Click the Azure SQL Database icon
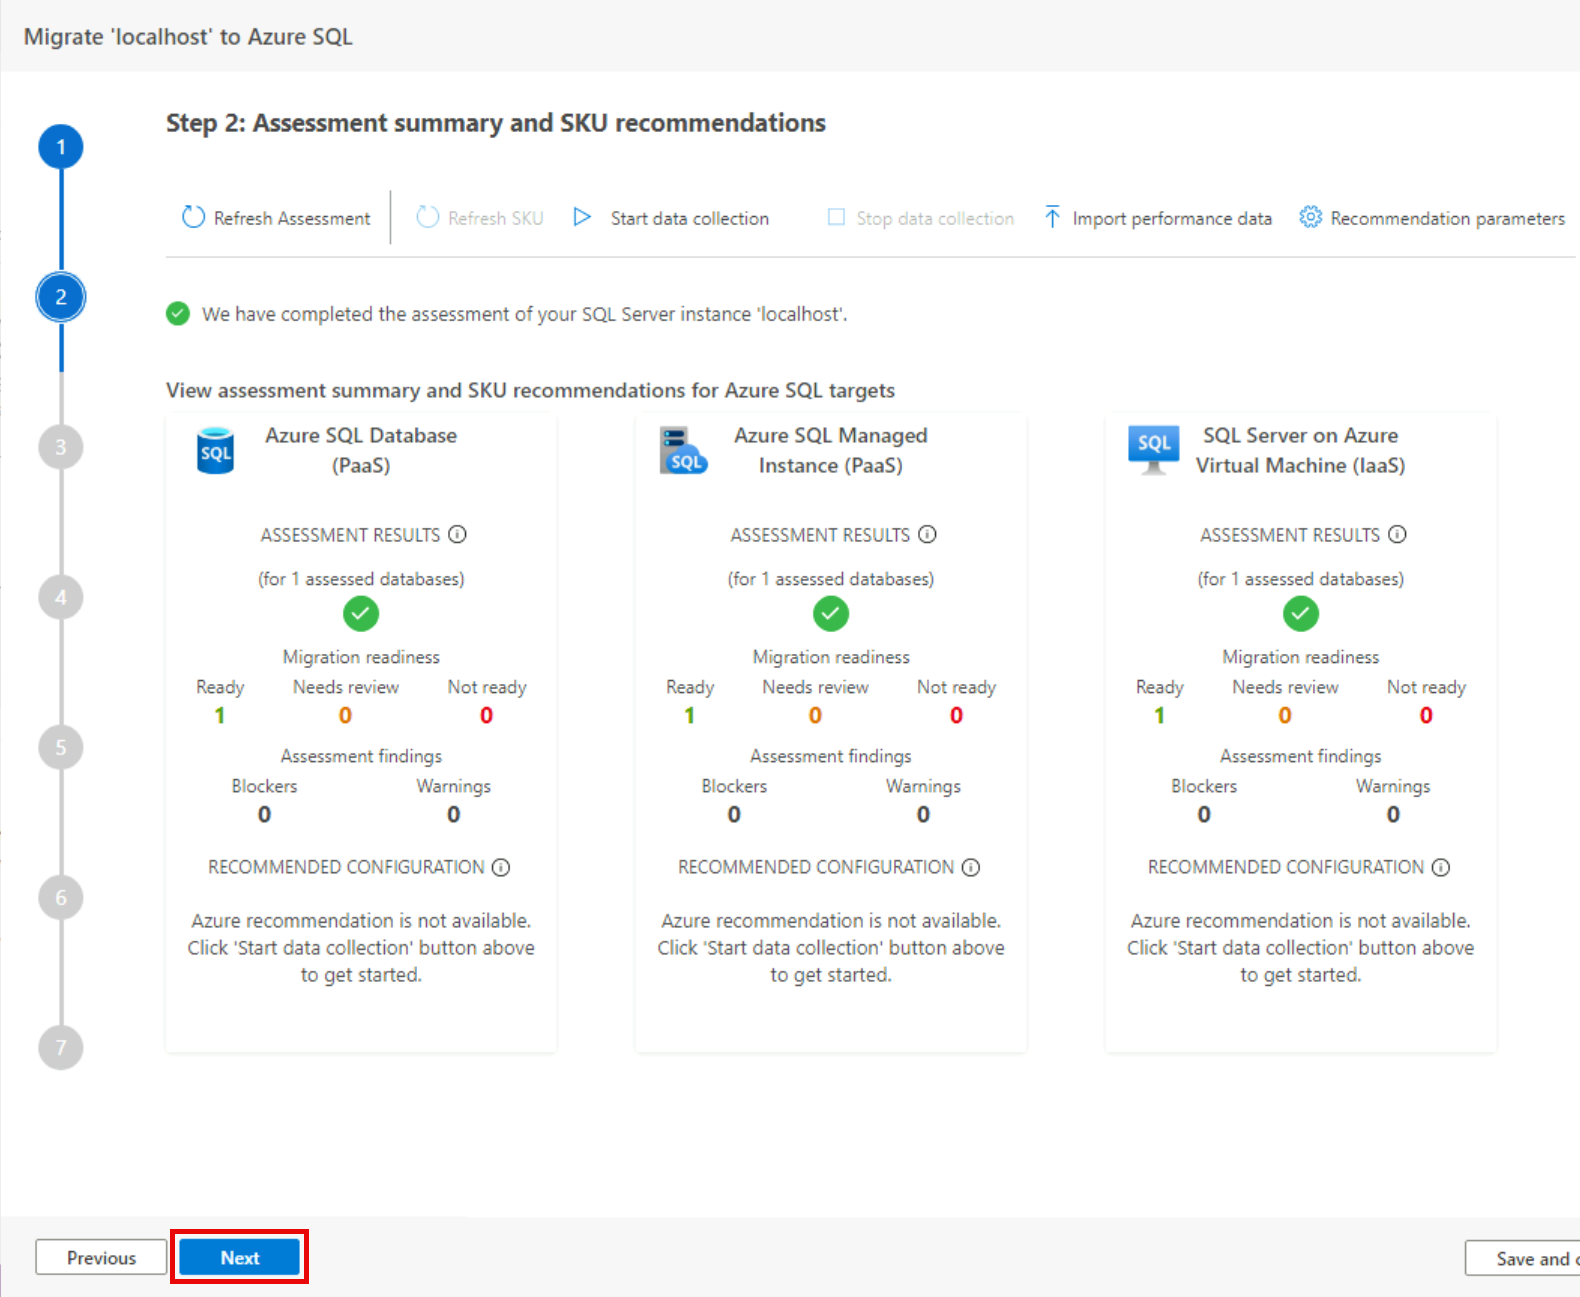 (215, 451)
